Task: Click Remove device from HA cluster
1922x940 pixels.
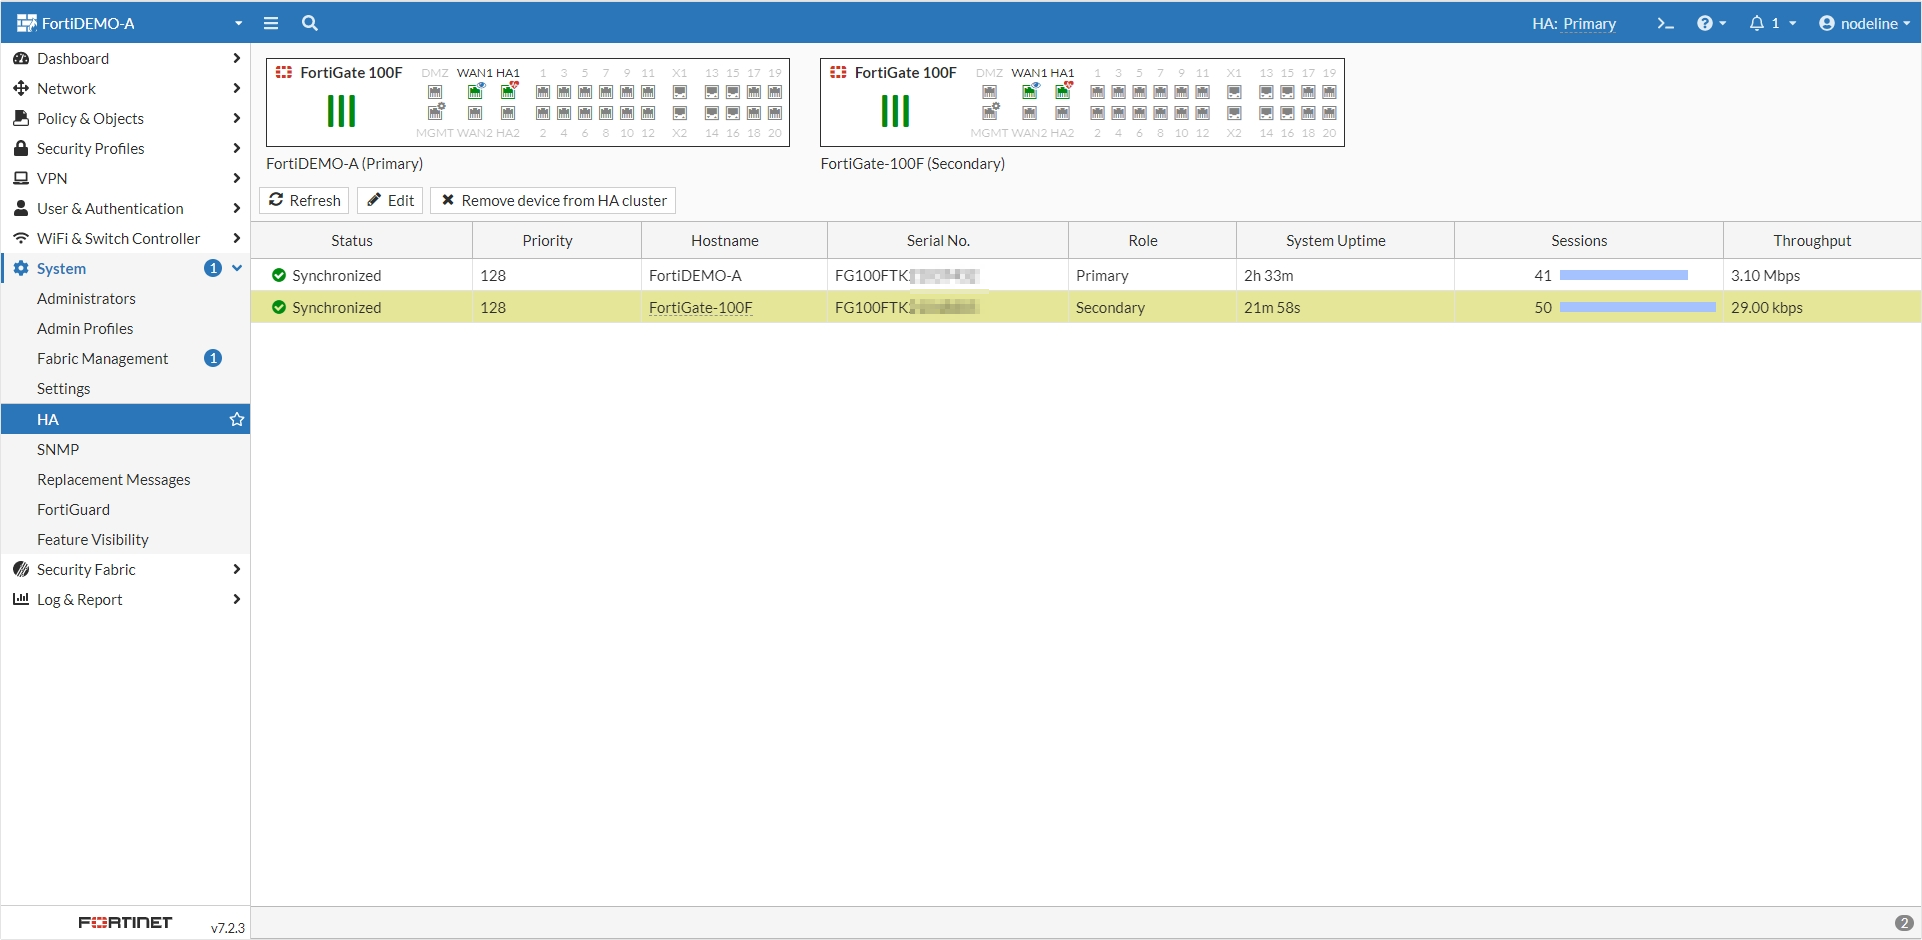Action: tap(553, 200)
